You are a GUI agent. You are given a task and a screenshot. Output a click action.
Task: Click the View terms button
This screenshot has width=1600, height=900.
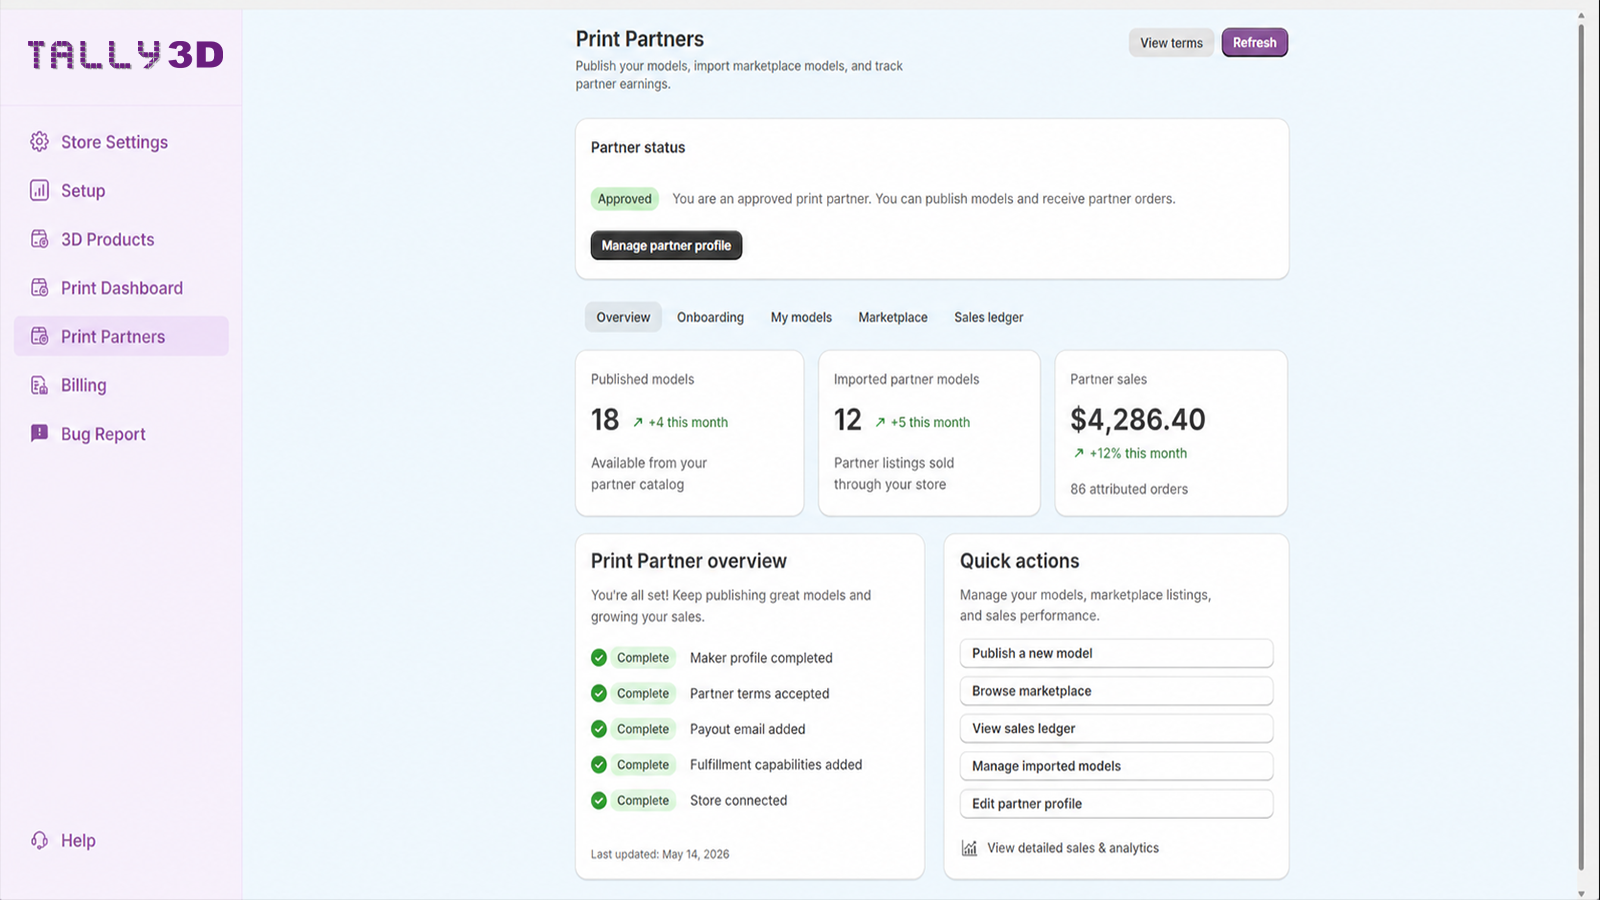1171,43
